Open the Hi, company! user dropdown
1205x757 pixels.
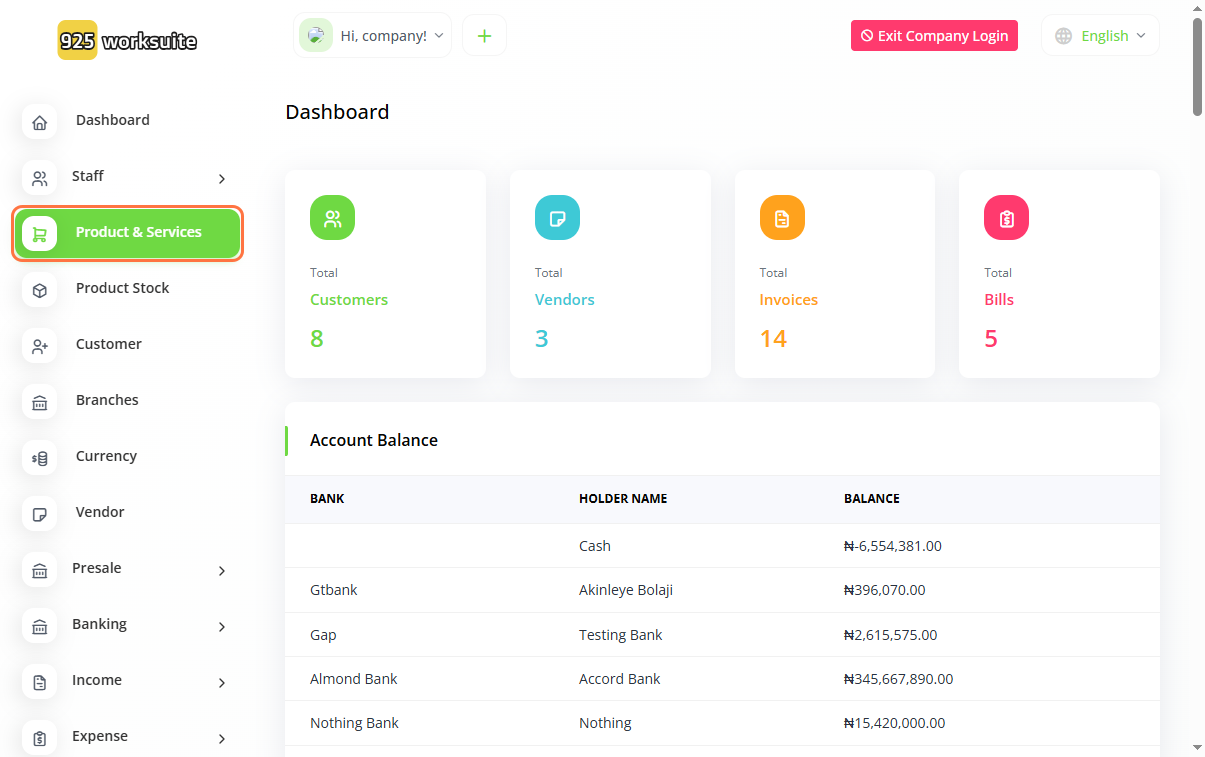tap(373, 36)
